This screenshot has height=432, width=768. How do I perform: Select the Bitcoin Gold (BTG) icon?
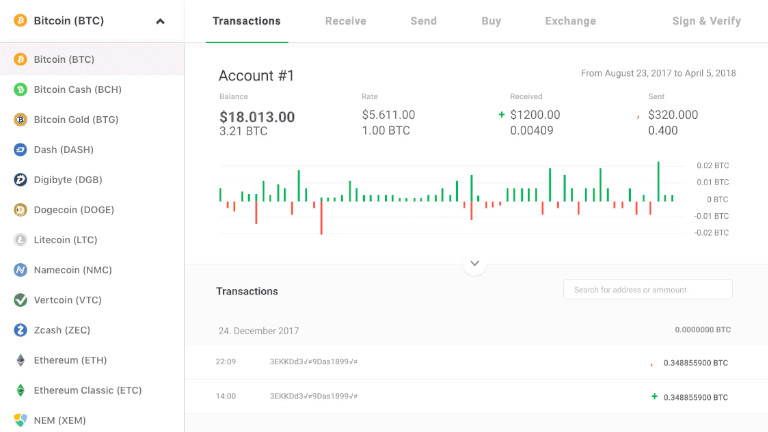[20, 119]
